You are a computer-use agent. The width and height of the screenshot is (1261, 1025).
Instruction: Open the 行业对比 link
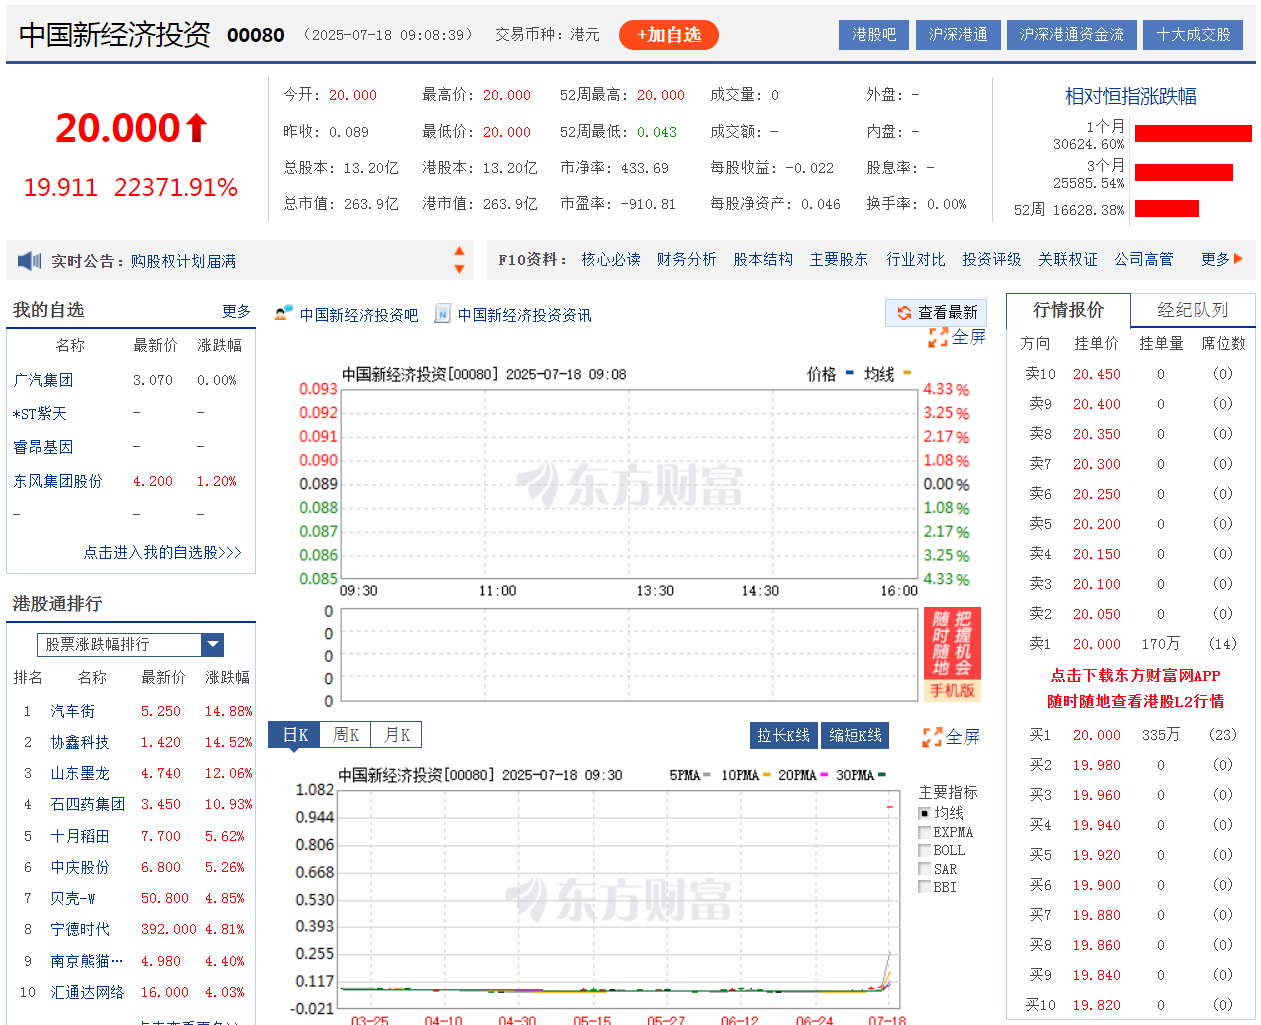click(x=916, y=259)
